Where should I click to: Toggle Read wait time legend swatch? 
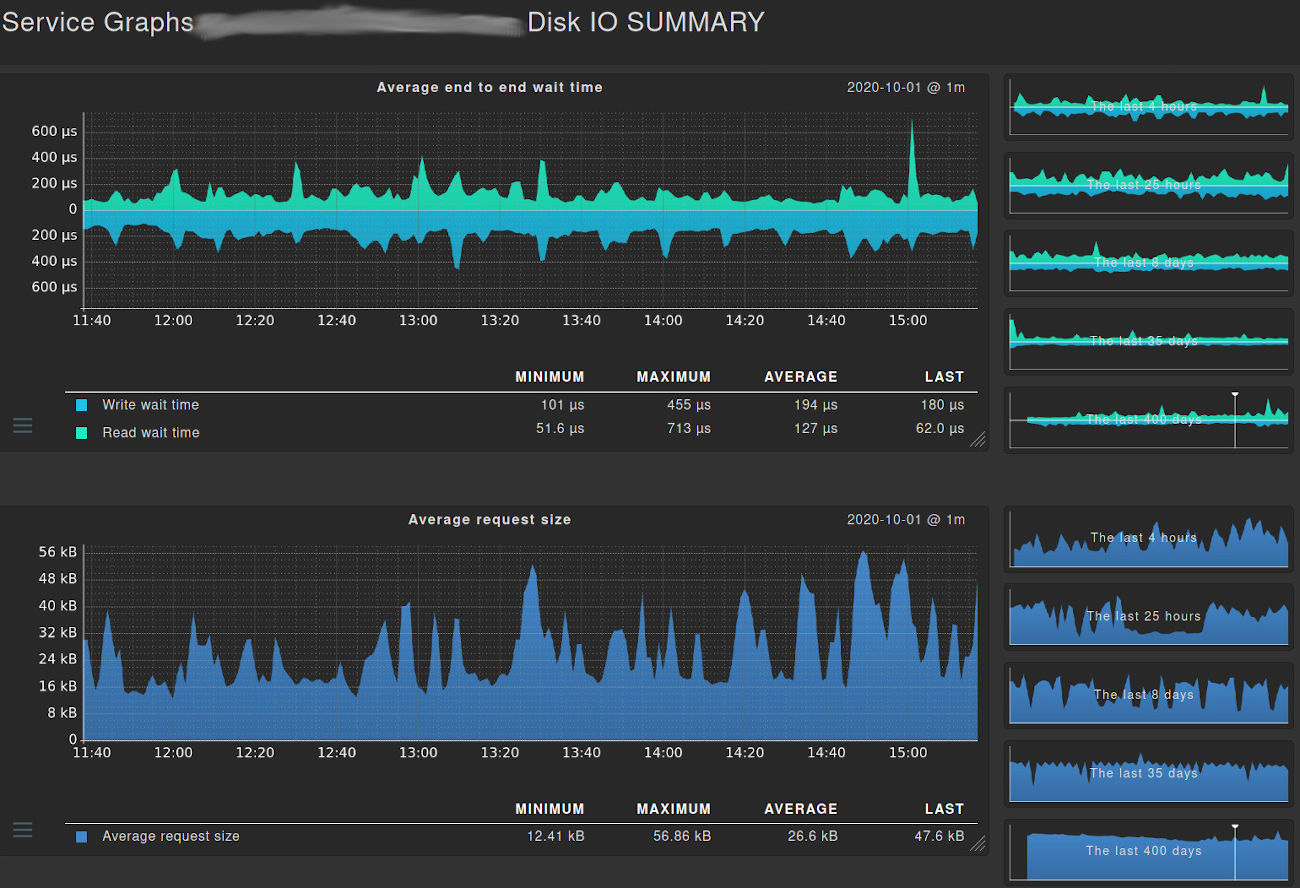[x=82, y=433]
